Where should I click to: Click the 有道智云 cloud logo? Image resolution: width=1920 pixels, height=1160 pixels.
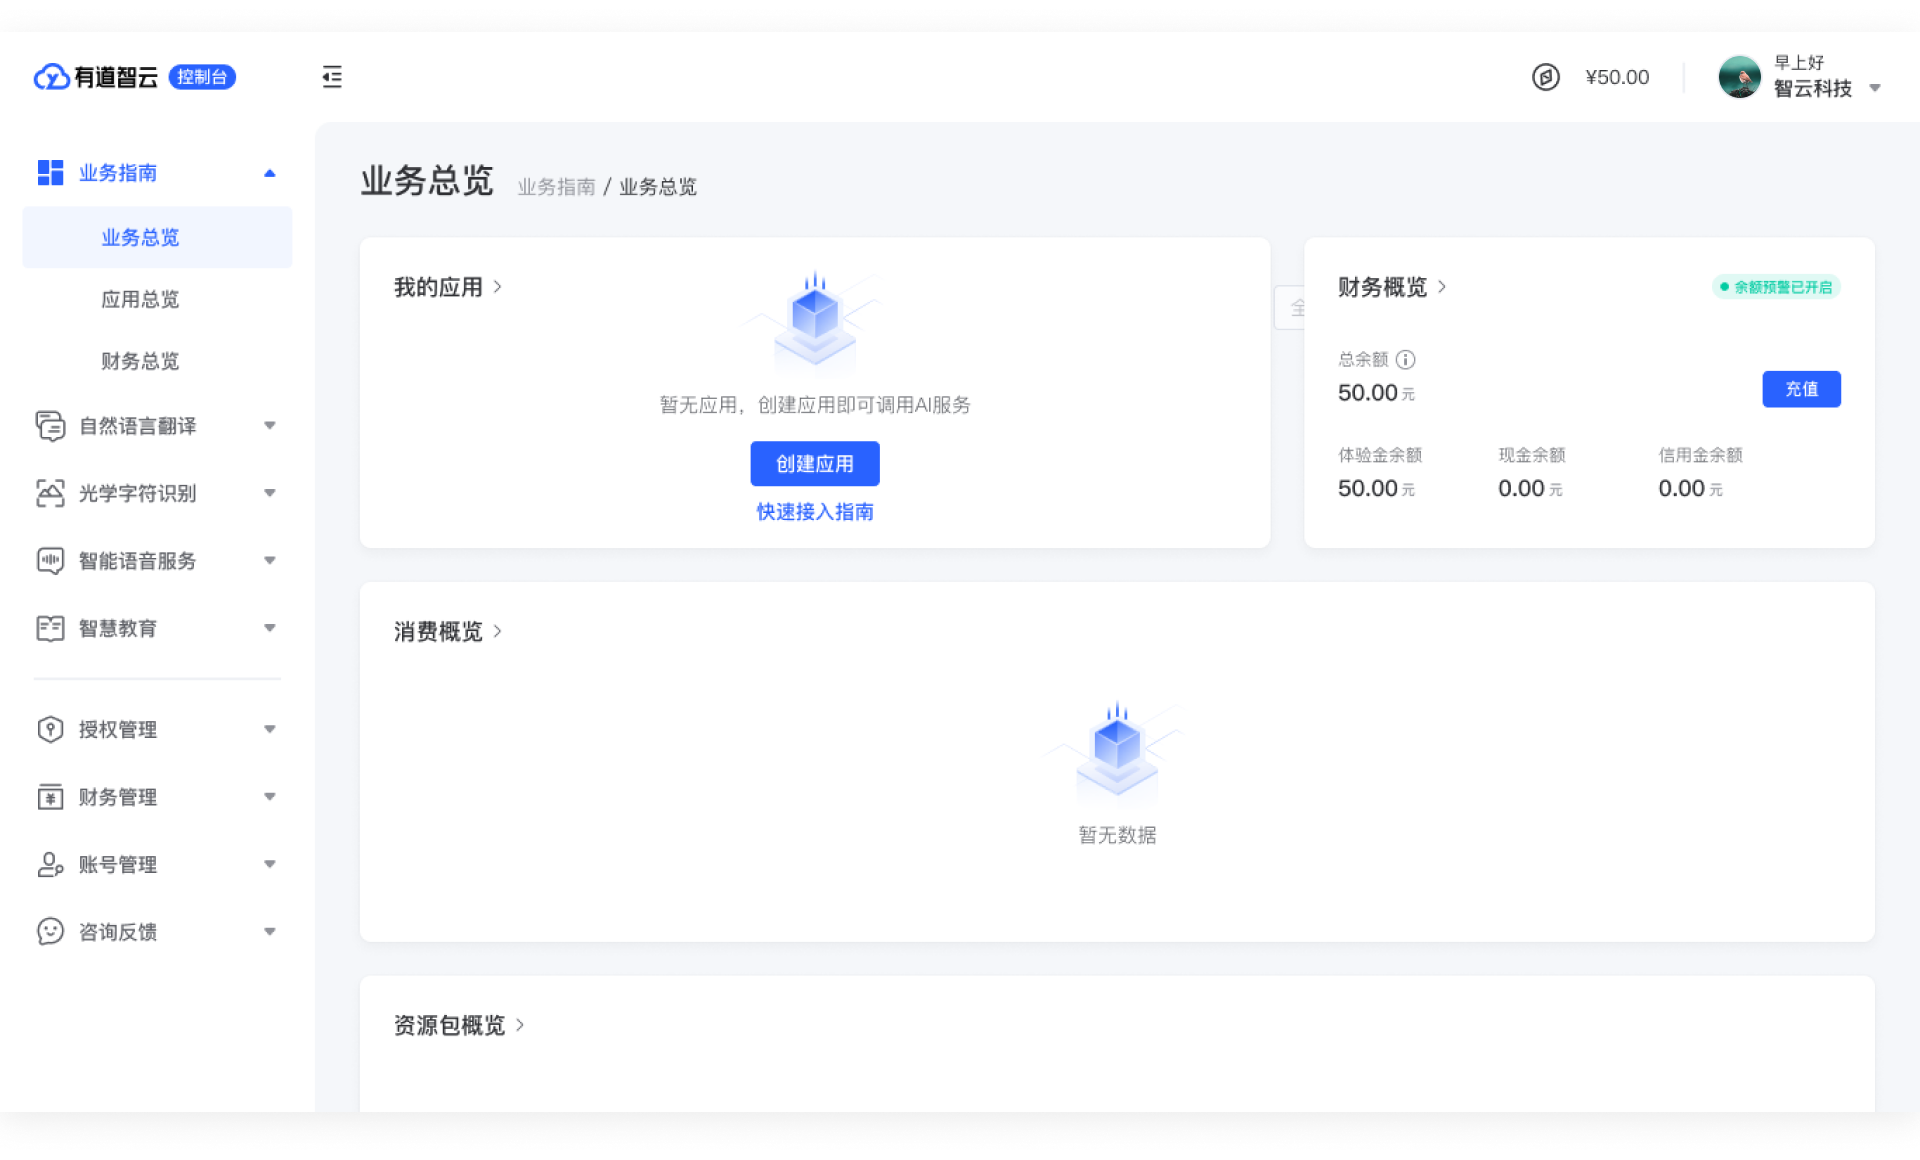click(x=51, y=77)
